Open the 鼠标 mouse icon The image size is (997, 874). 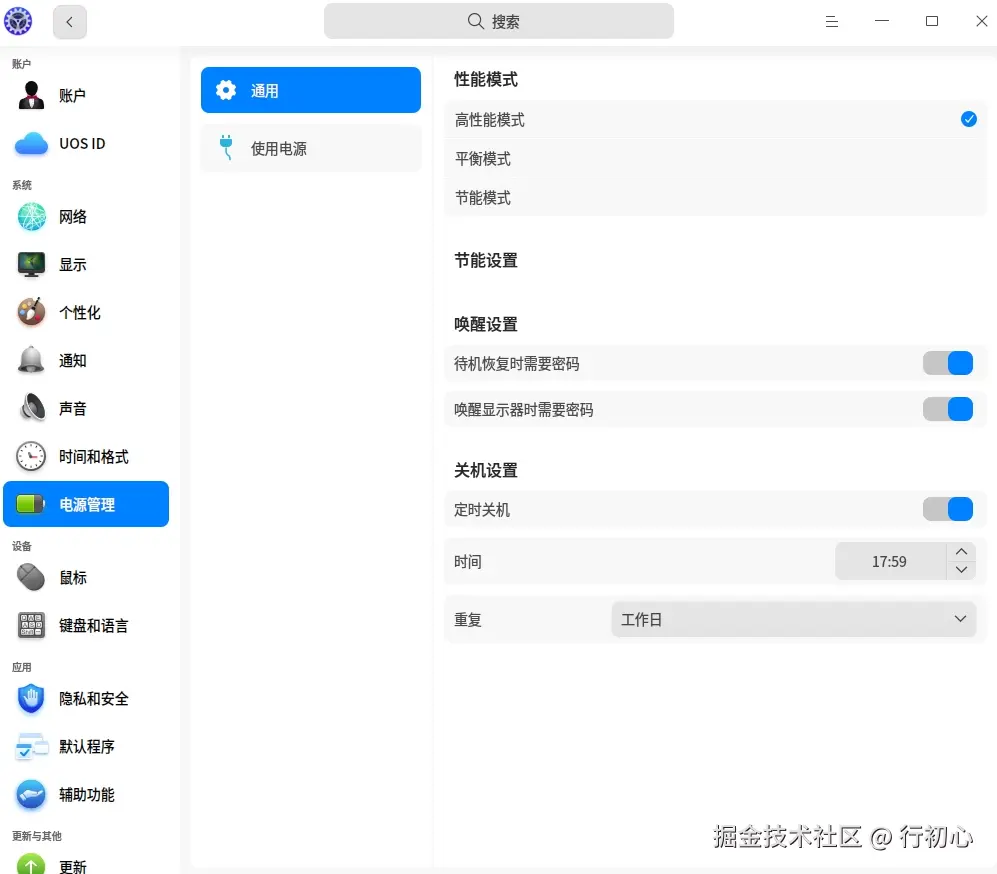click(x=31, y=577)
